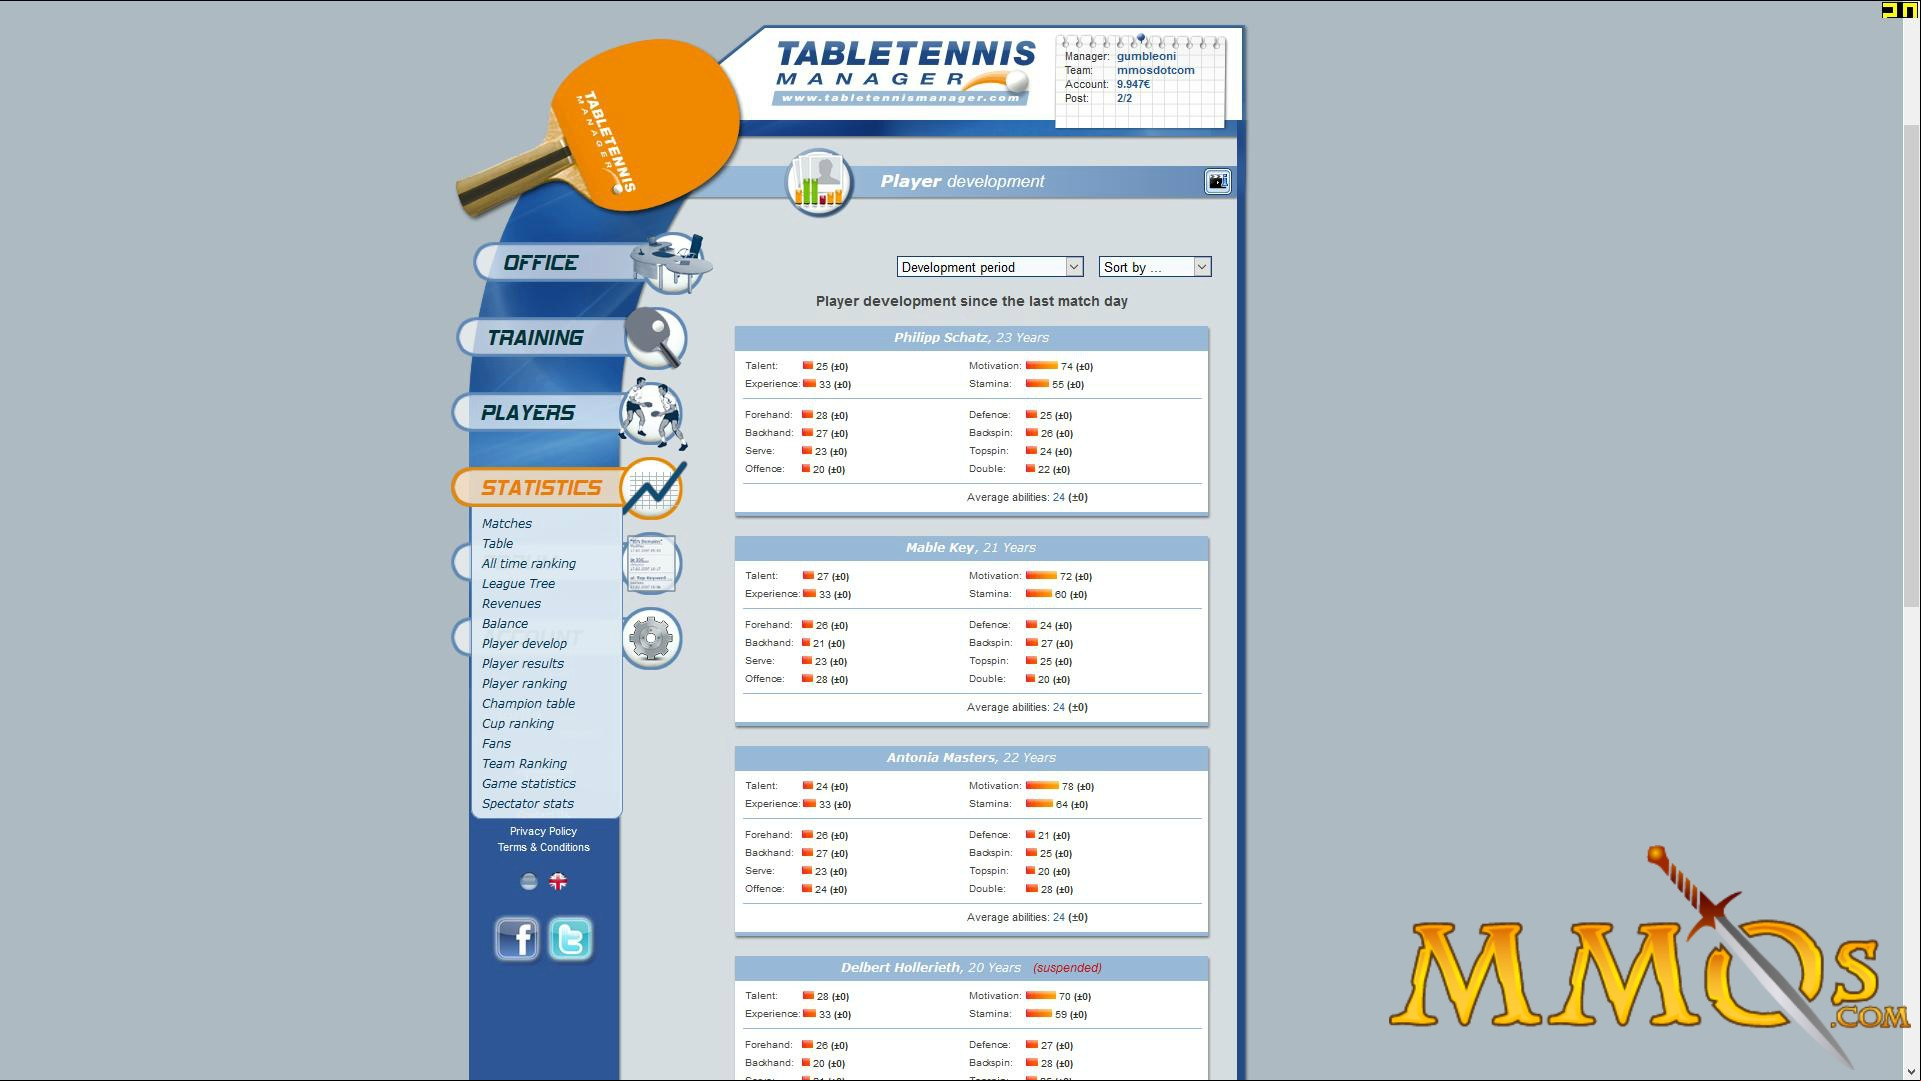Click Antonia Masters average abilities value
The width and height of the screenshot is (1921, 1081).
(1059, 917)
